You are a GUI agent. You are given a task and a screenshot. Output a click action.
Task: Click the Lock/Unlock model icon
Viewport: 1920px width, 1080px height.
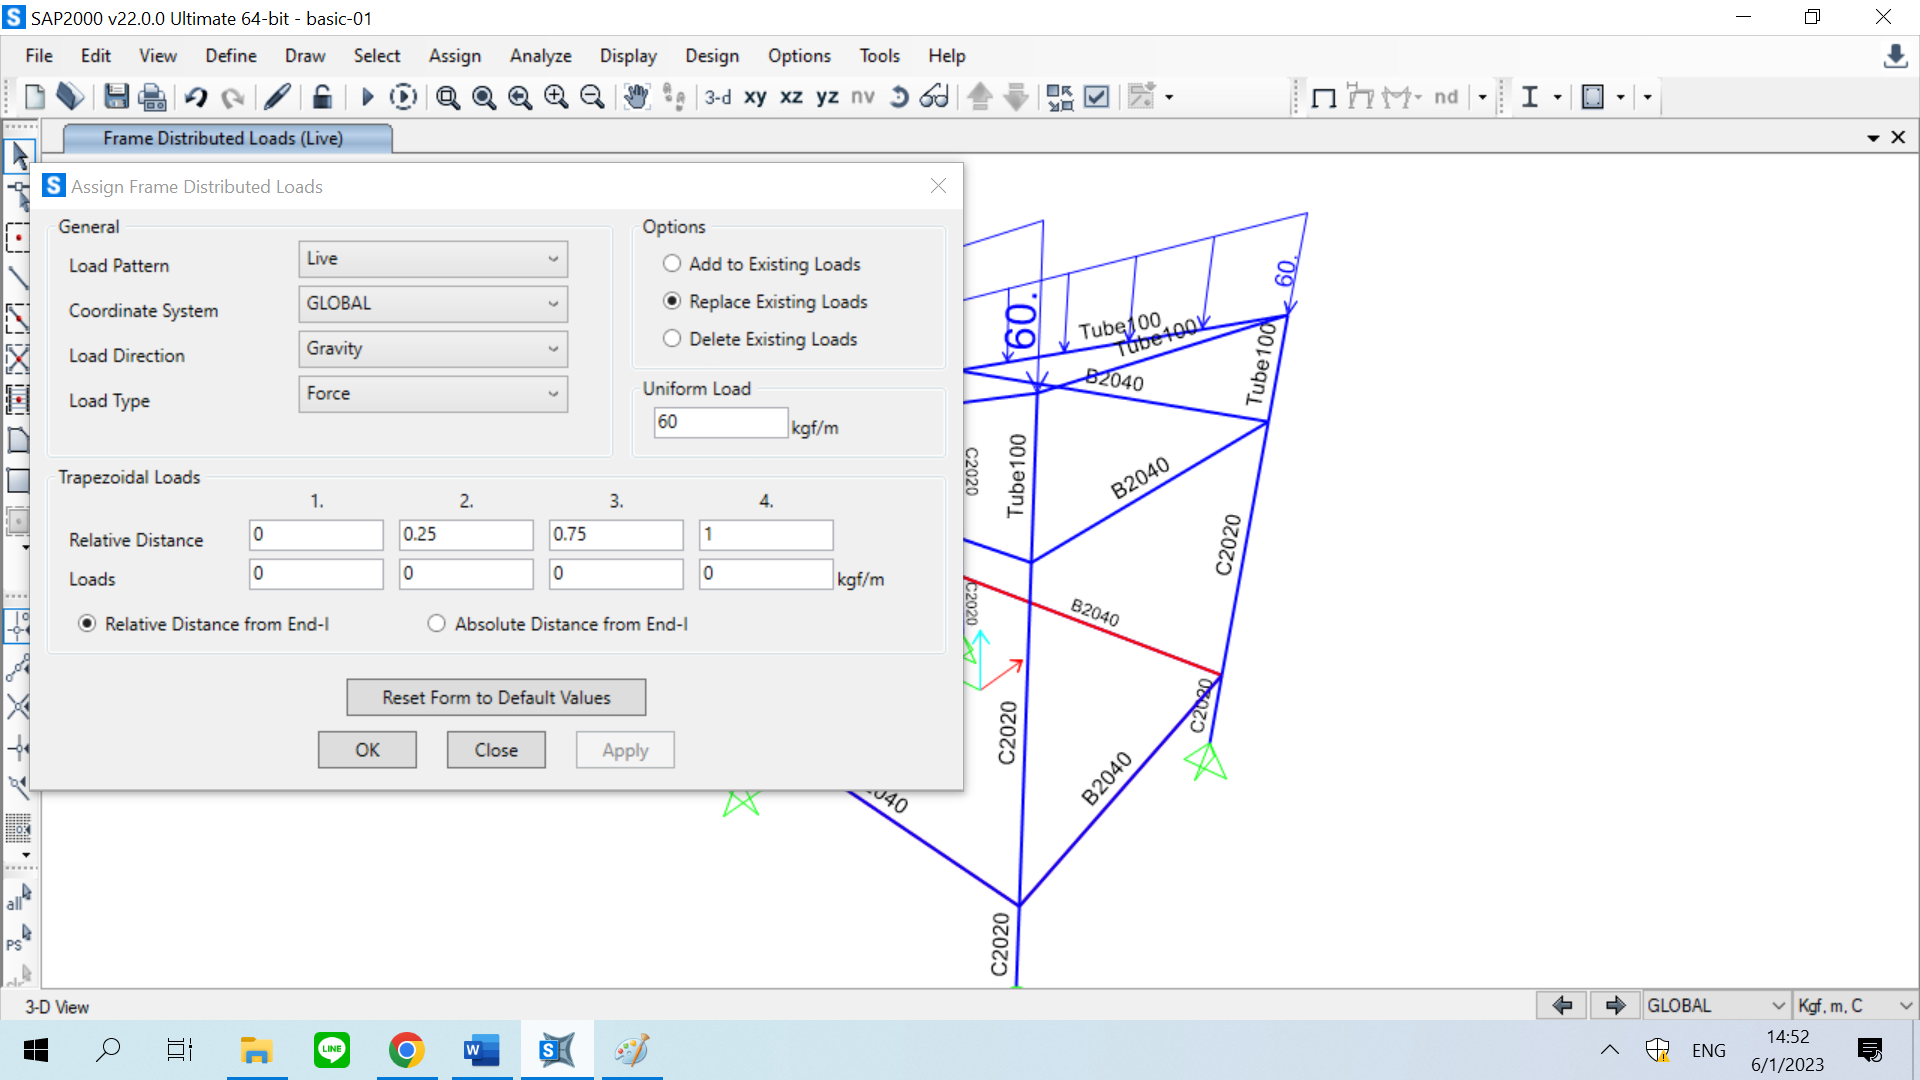(x=321, y=97)
